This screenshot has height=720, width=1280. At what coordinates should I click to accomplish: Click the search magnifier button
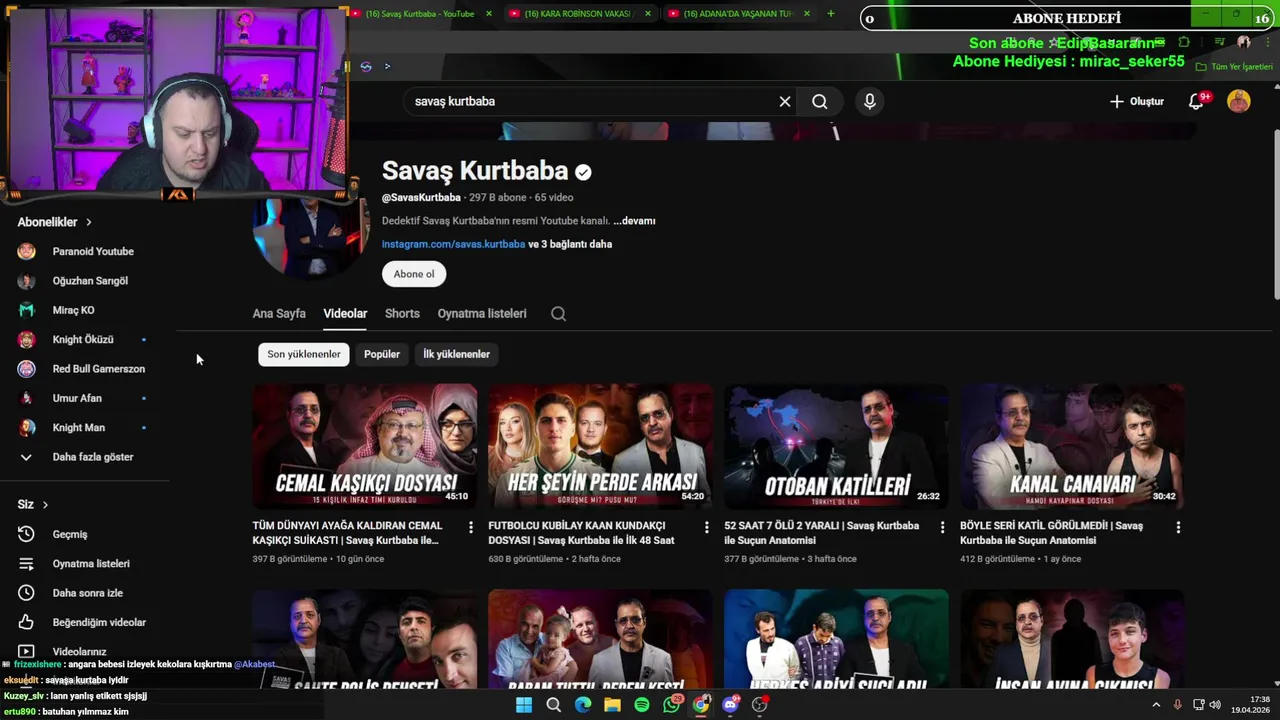pyautogui.click(x=820, y=101)
